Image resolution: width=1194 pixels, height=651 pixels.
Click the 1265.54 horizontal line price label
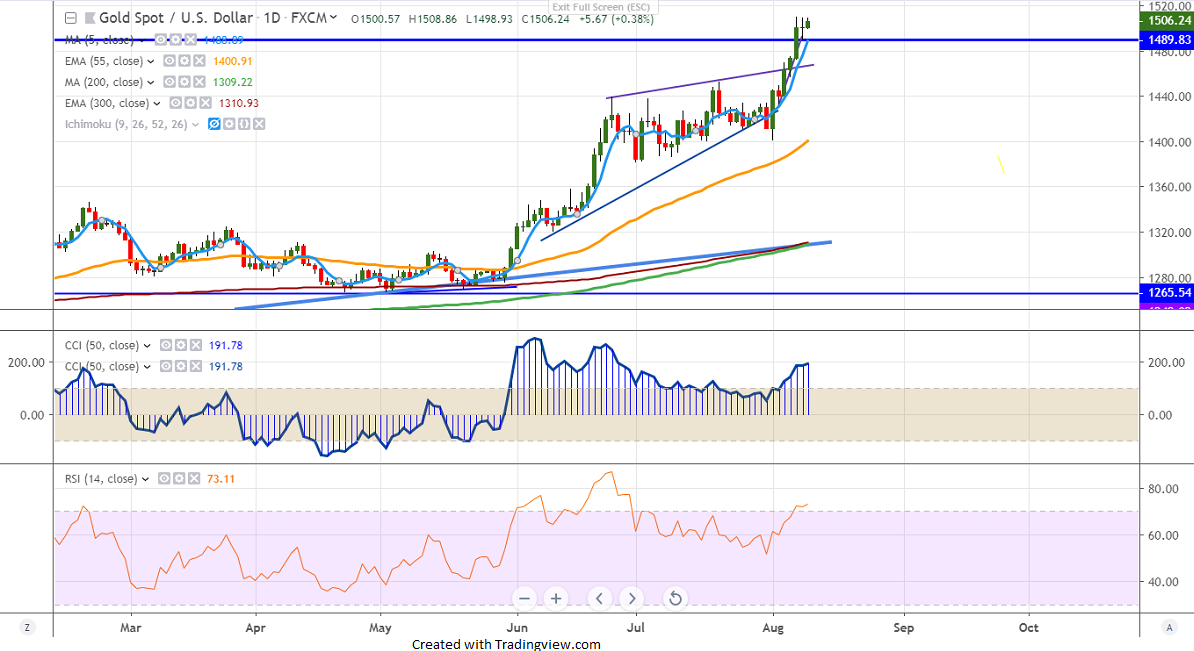tap(1167, 292)
